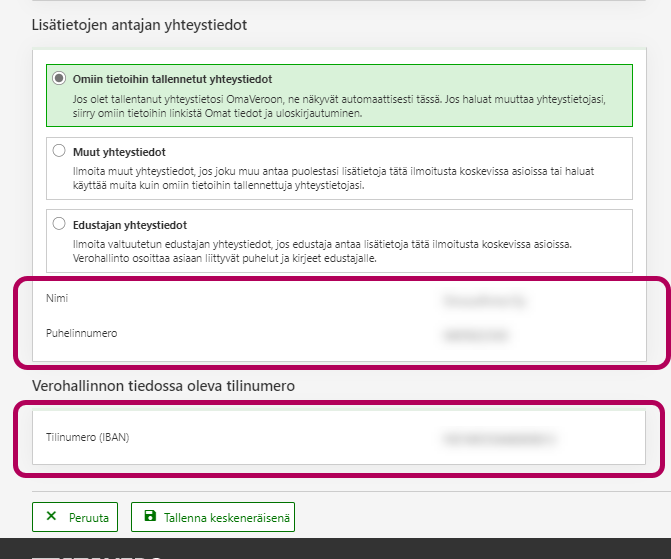Viewport: 671px width, 559px height.
Task: Click the 'Tilinumero (IBAN)' label
Action: click(x=87, y=437)
